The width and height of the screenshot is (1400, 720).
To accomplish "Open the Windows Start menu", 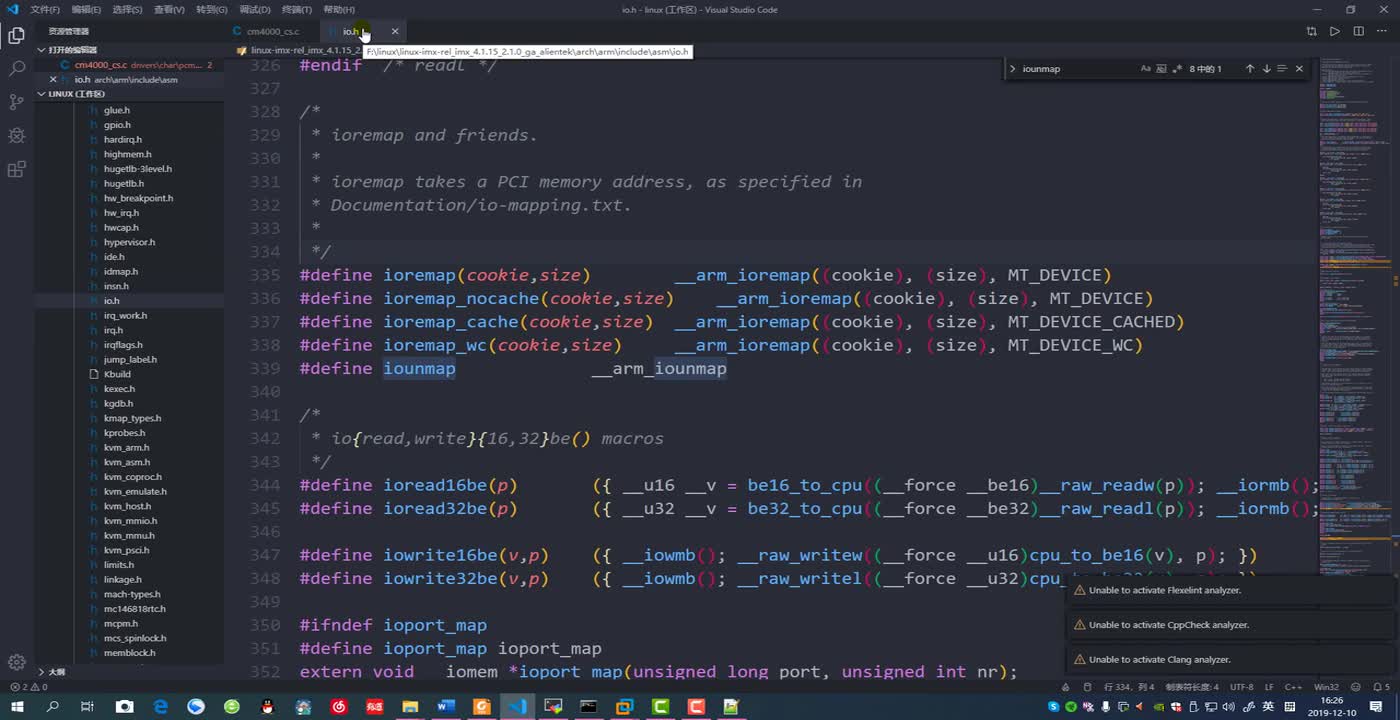I will pos(19,707).
